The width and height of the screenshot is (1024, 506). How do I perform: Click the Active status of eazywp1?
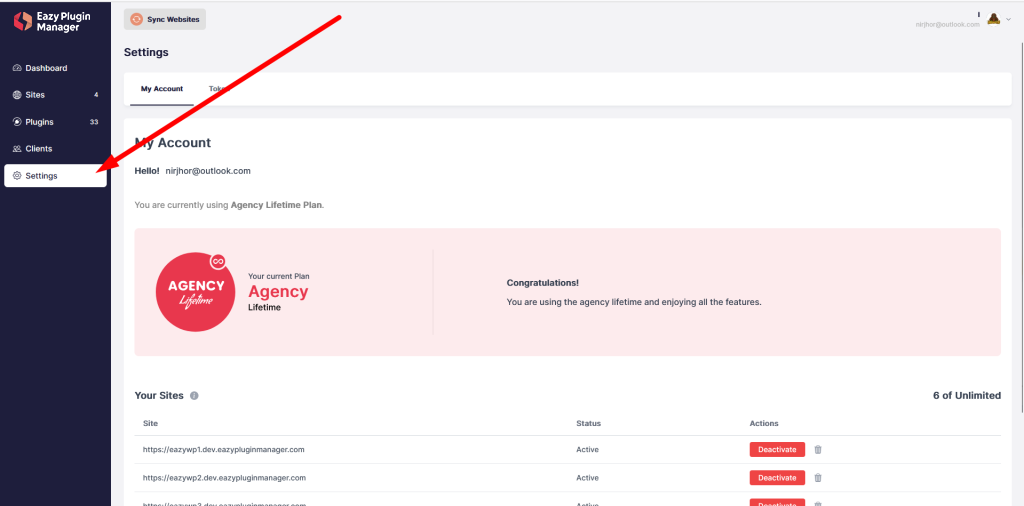[x=587, y=449]
